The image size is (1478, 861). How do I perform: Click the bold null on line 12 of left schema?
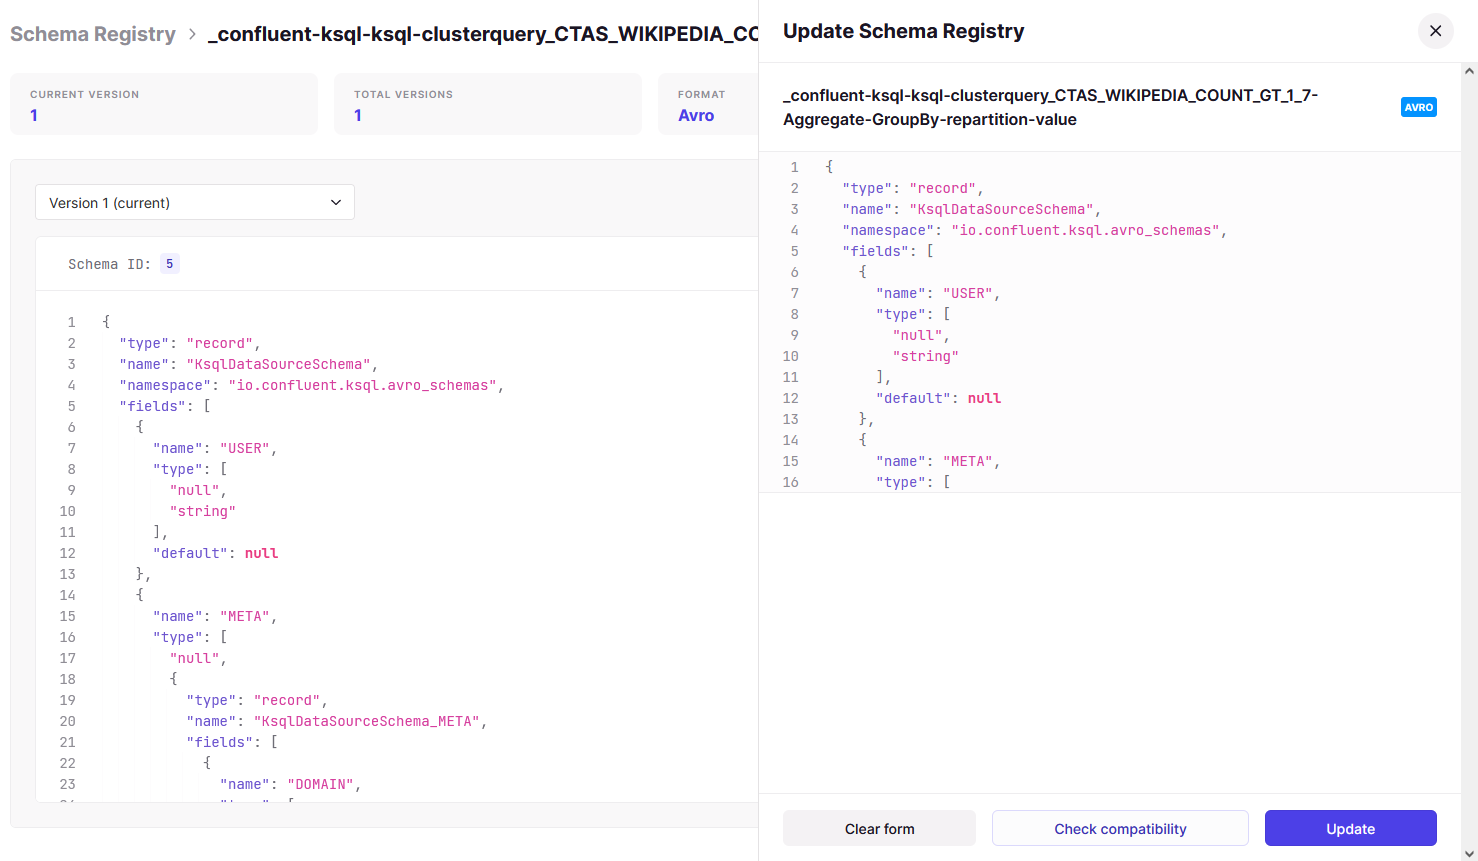261,553
